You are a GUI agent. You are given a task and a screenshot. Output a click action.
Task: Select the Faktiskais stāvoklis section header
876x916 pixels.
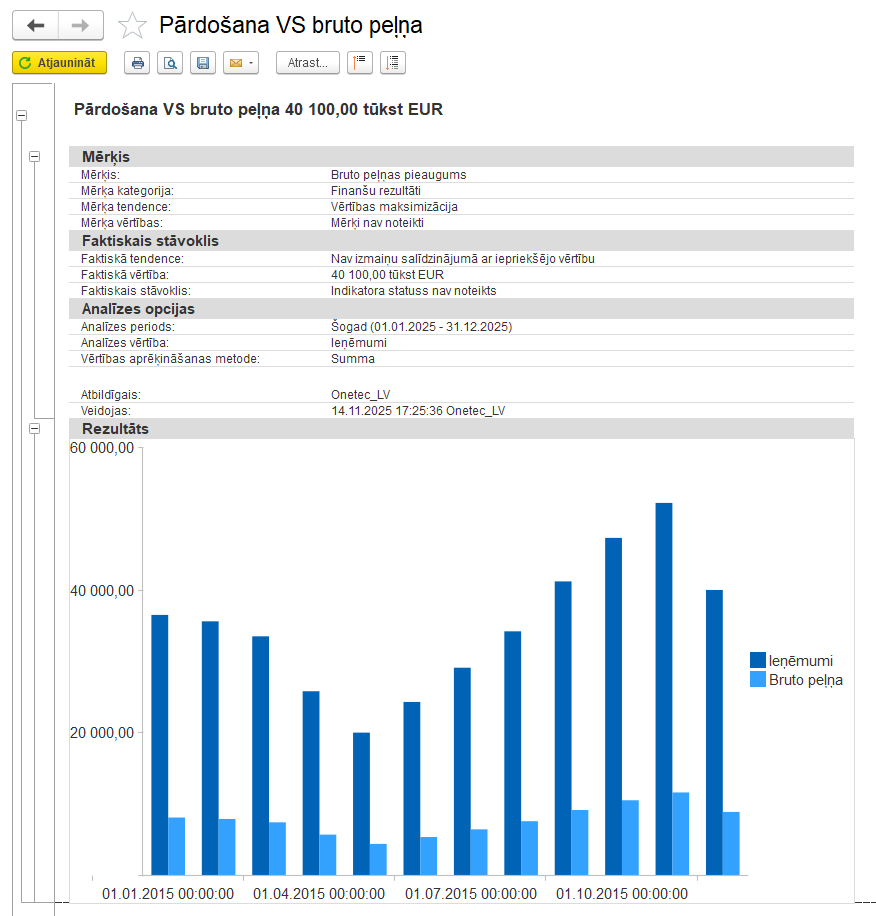(x=150, y=241)
